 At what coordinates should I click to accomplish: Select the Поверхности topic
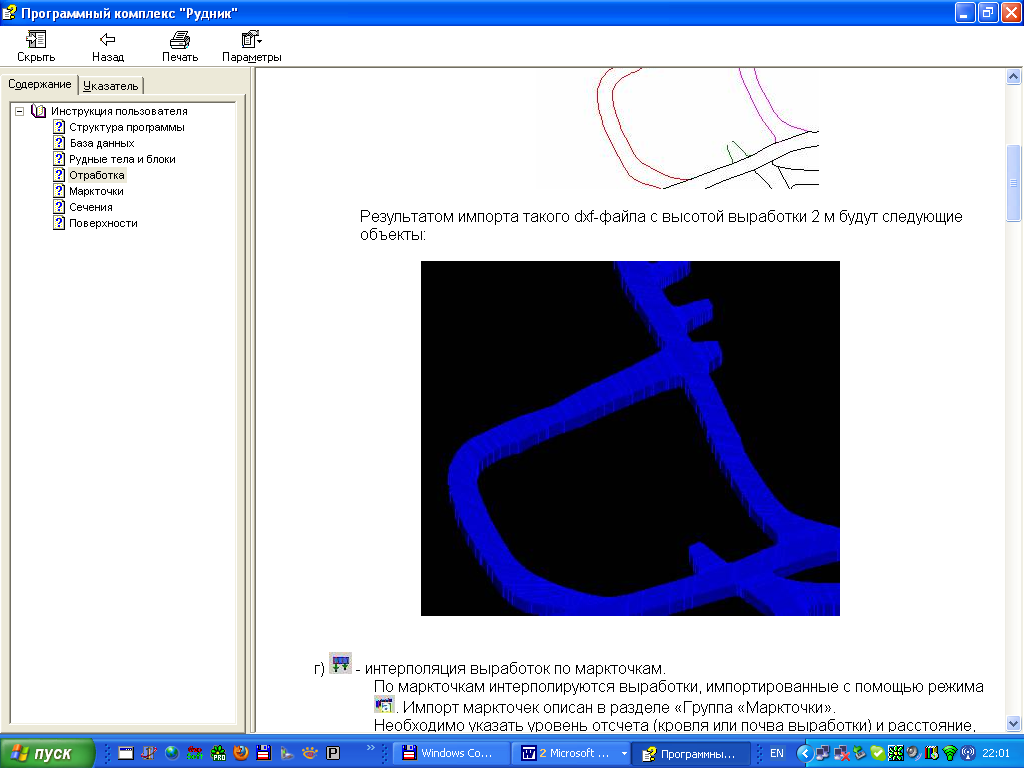pyautogui.click(x=103, y=223)
